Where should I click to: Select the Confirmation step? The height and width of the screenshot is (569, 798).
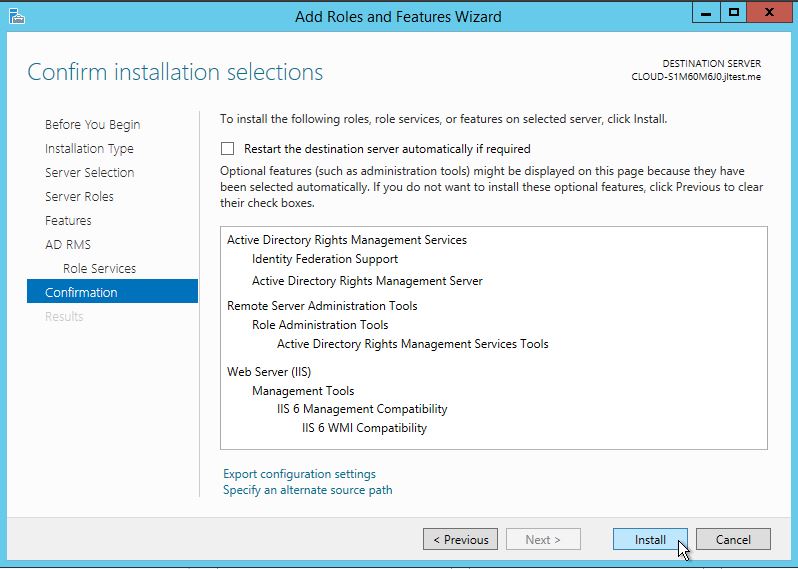coord(112,291)
